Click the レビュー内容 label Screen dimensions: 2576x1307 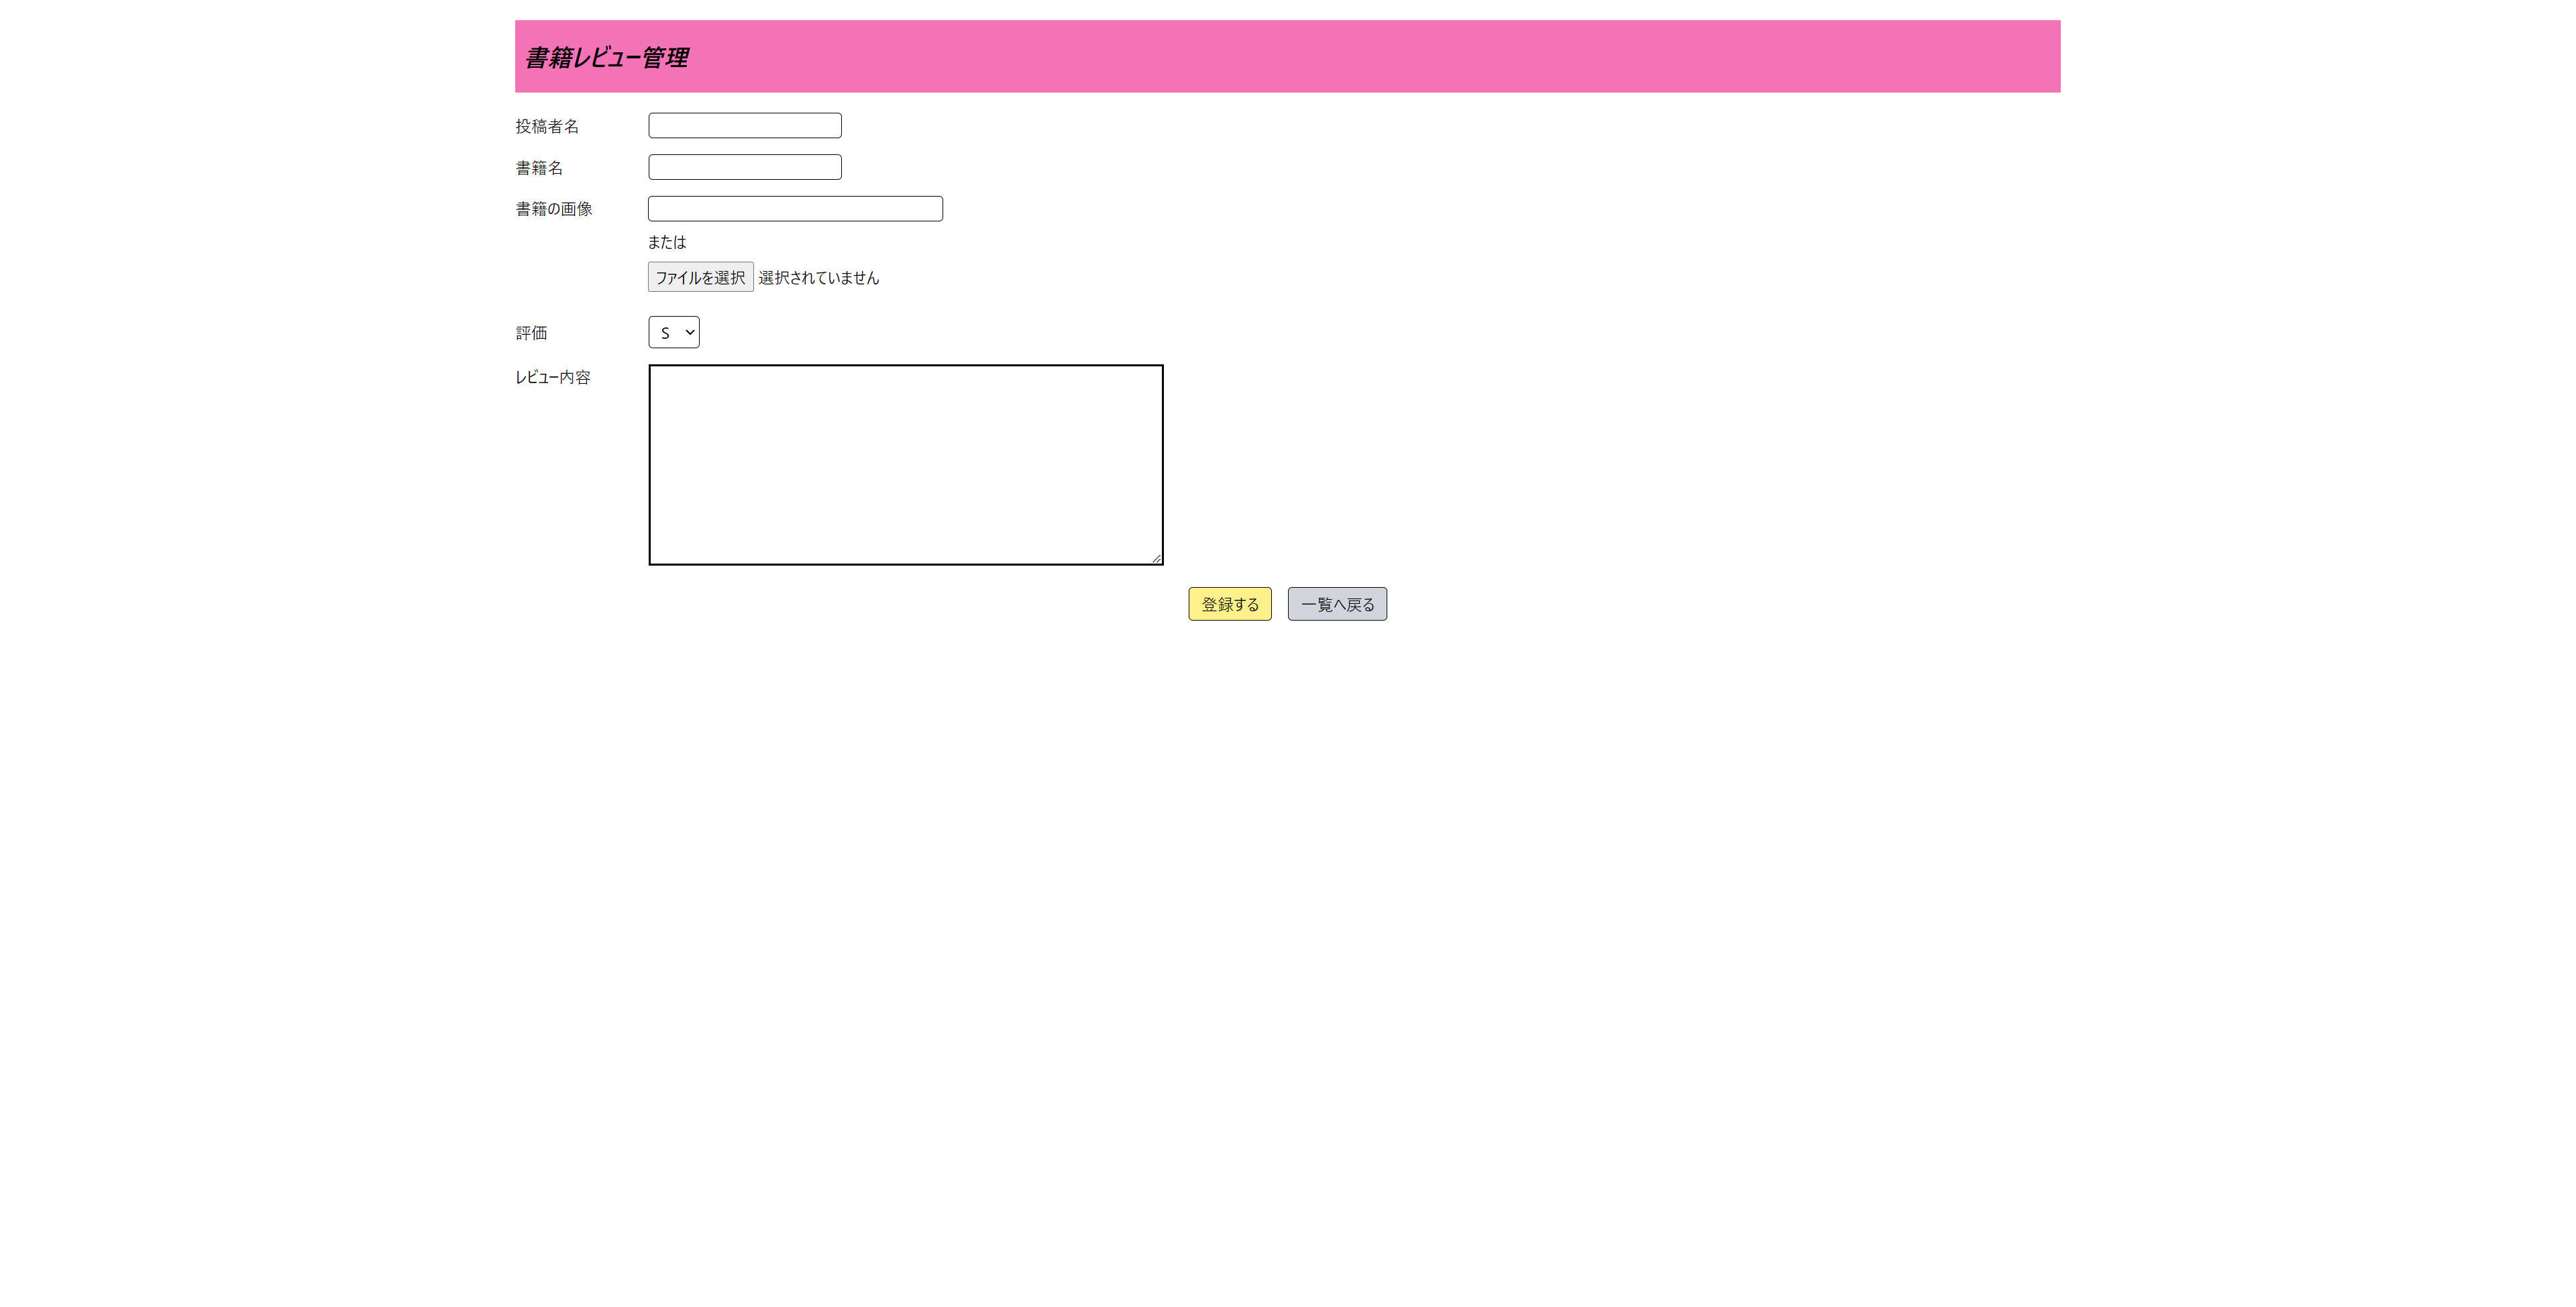click(x=553, y=377)
